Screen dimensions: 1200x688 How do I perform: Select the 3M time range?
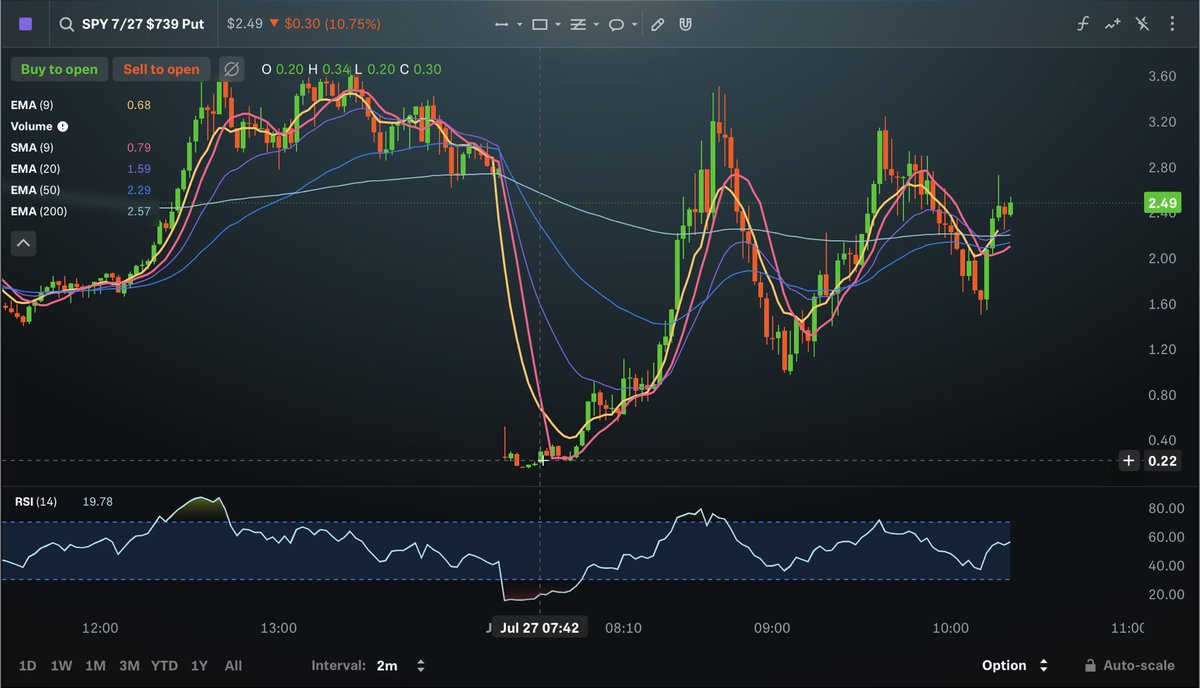tap(129, 665)
